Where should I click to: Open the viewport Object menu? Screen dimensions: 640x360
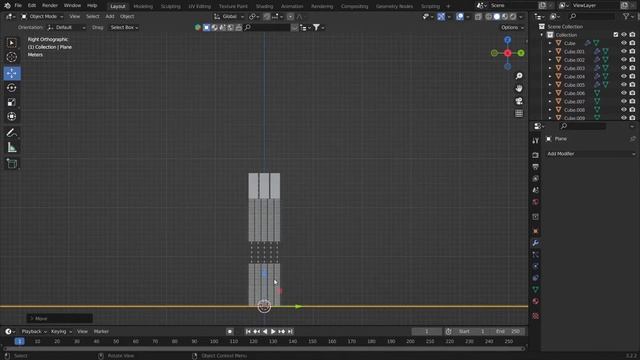(127, 17)
